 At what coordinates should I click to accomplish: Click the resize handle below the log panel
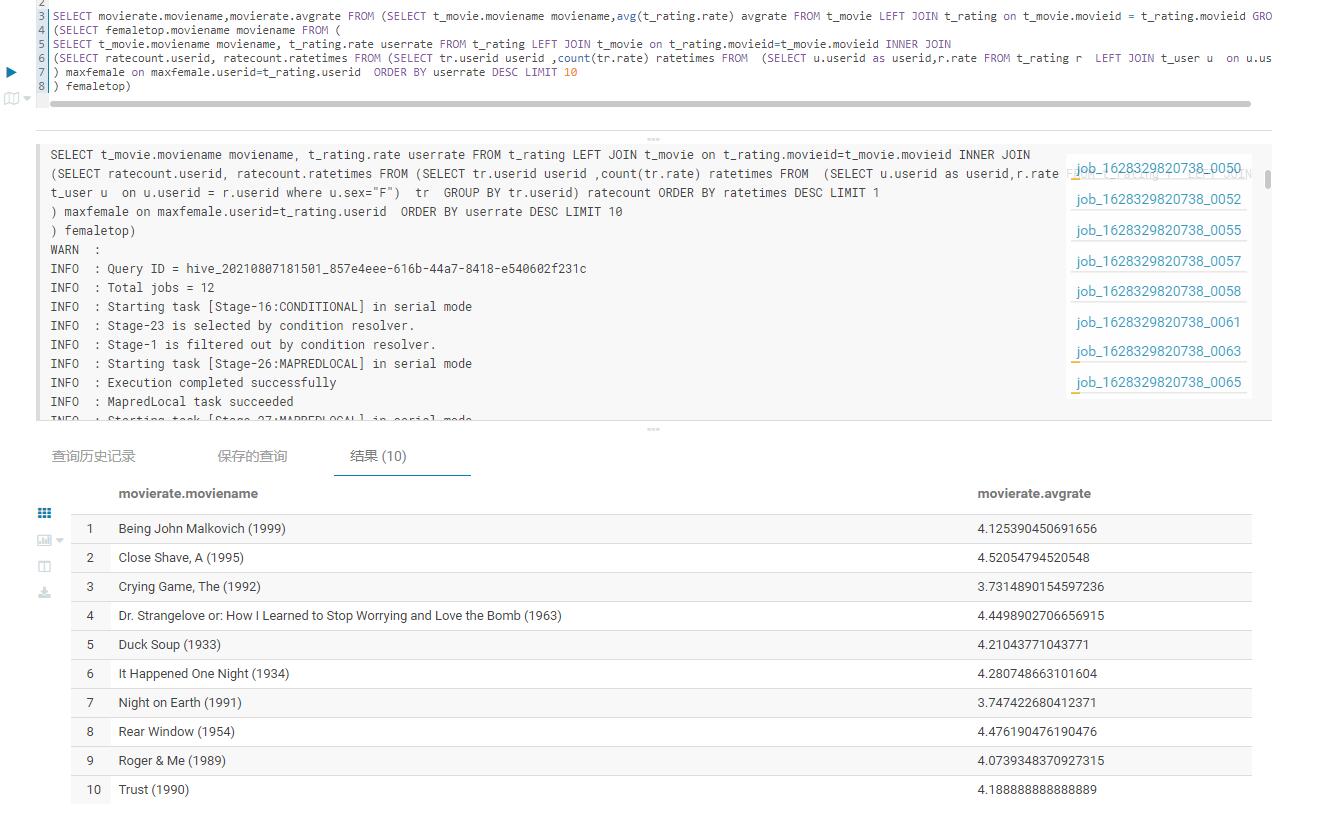tap(653, 429)
